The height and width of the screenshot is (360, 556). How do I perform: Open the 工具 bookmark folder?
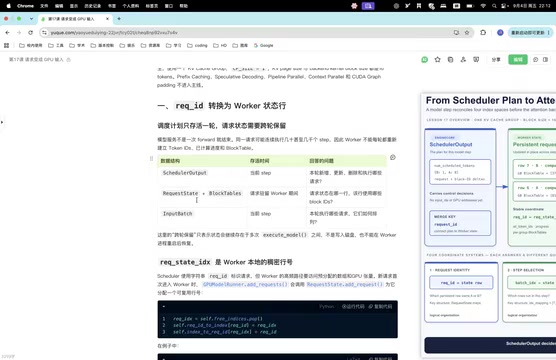pos(56,45)
